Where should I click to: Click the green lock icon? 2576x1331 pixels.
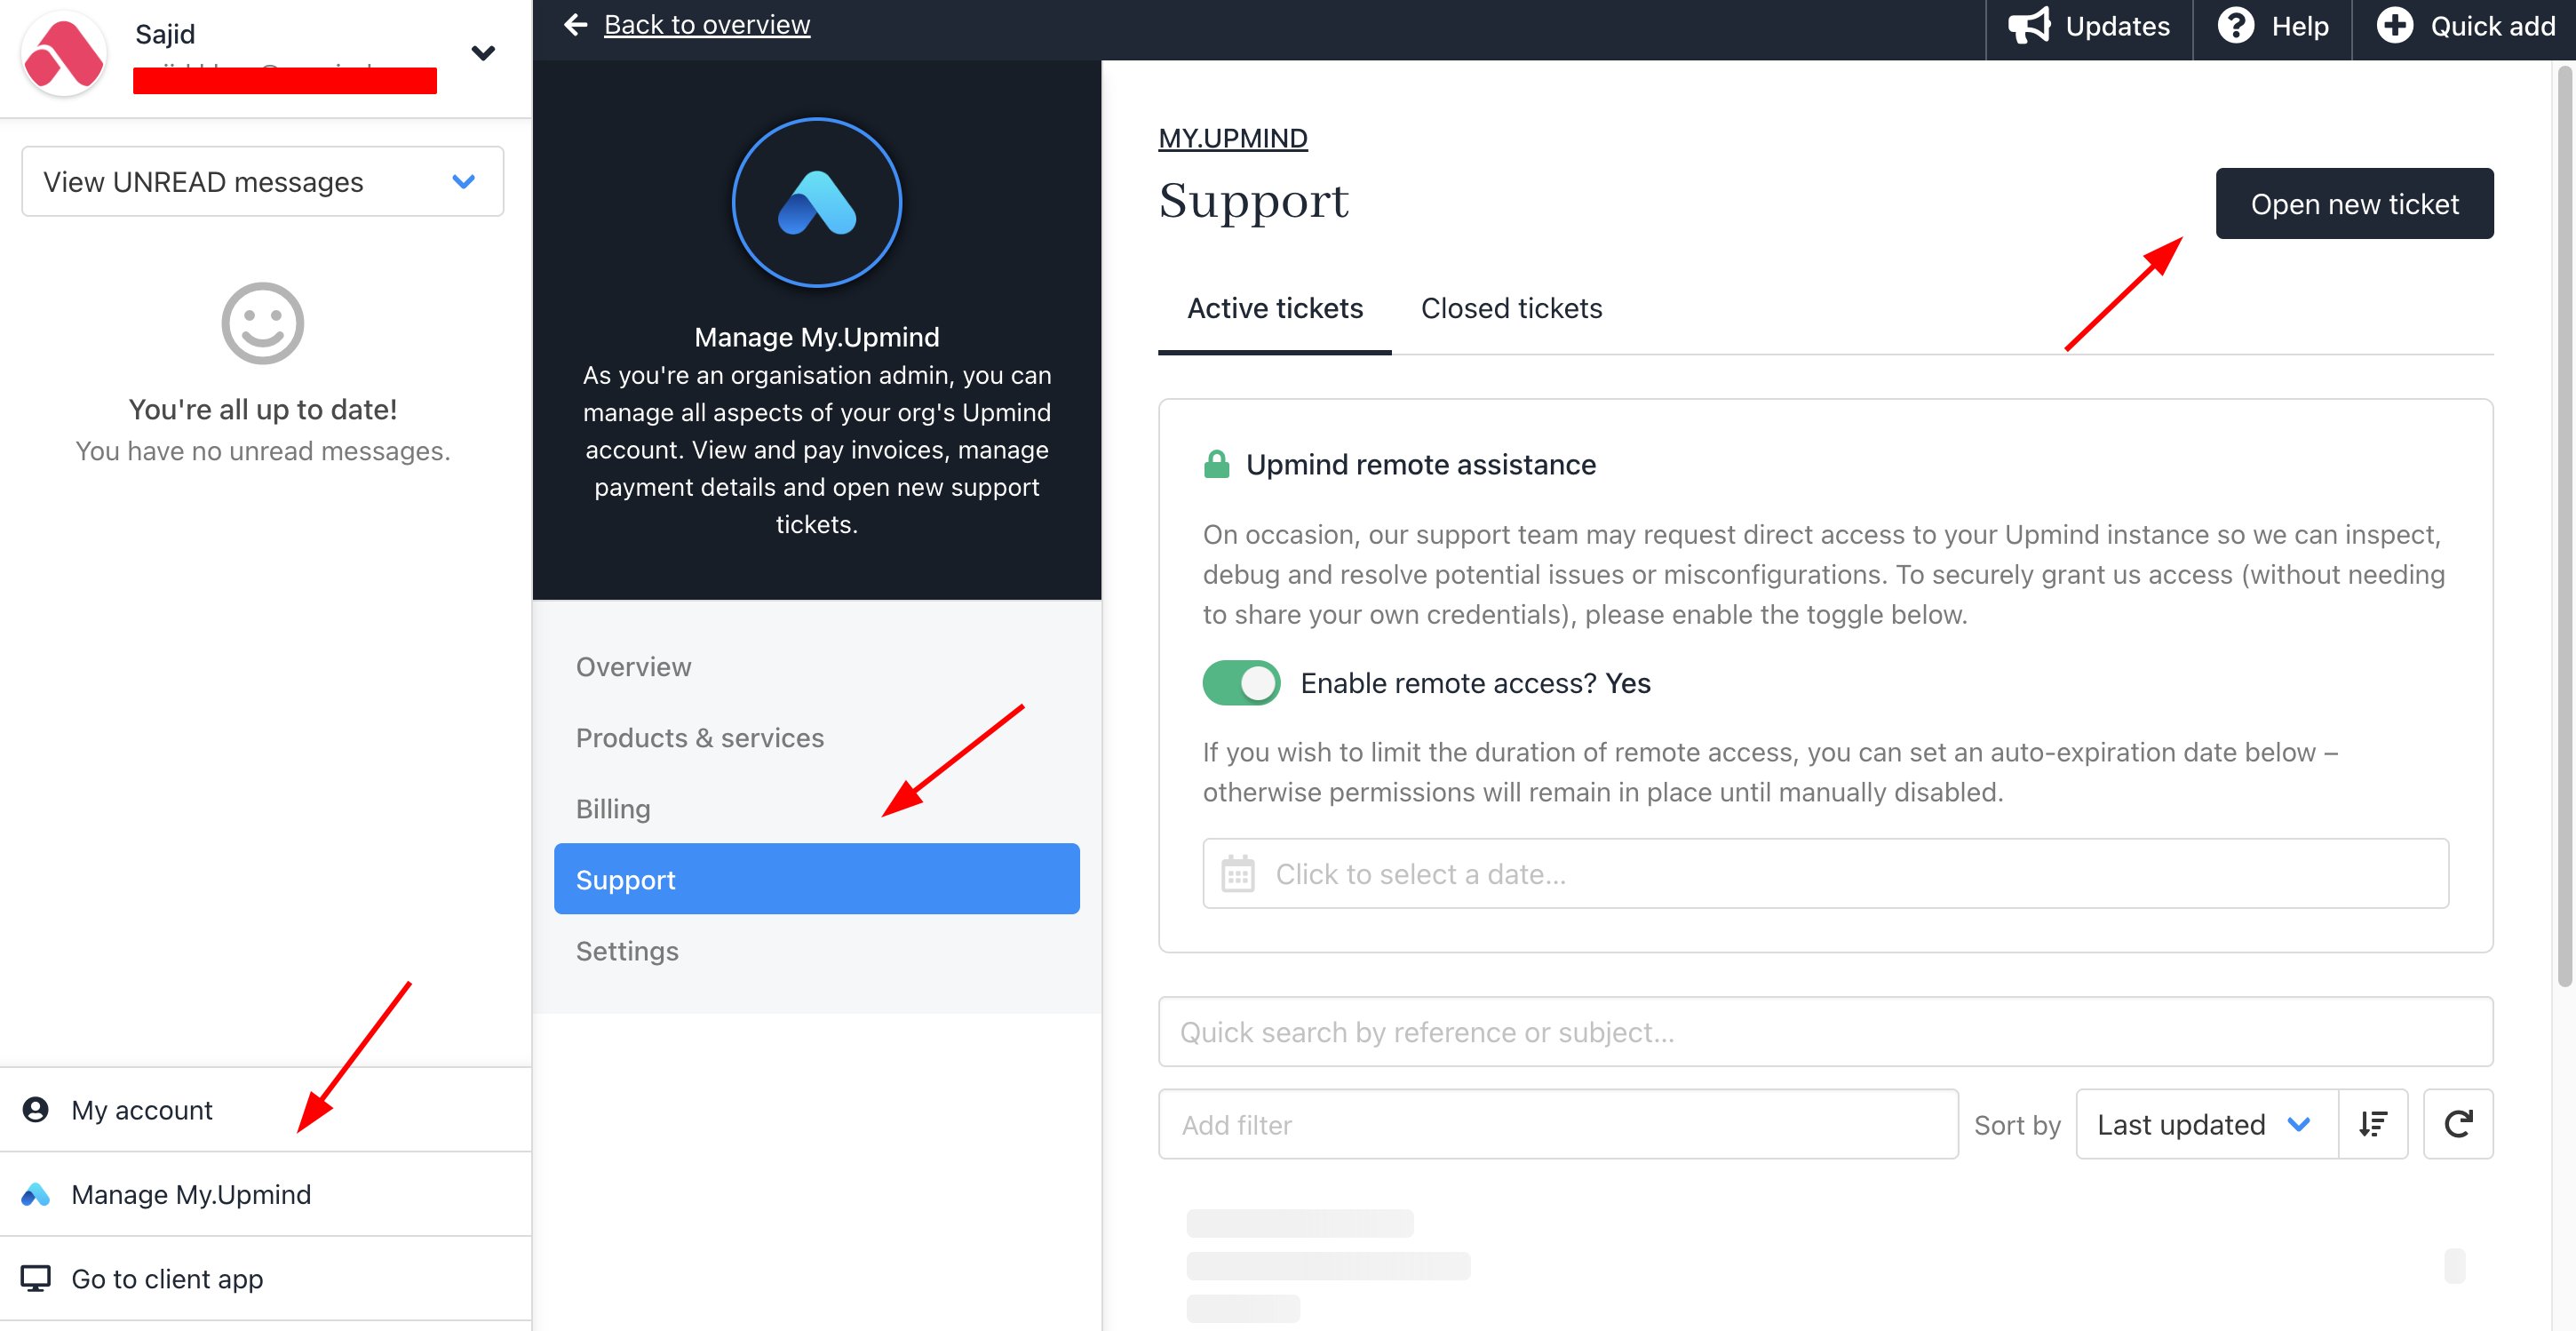pyautogui.click(x=1216, y=464)
